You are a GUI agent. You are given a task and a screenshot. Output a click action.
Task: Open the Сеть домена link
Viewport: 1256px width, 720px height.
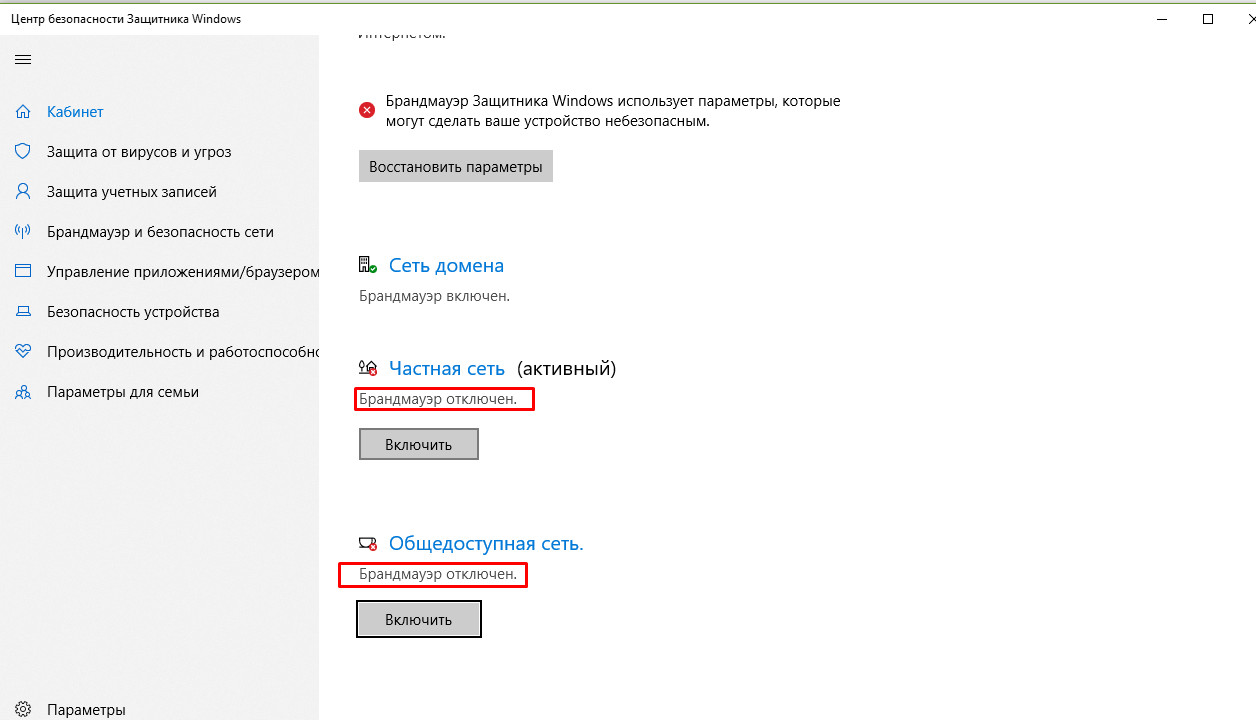click(446, 265)
